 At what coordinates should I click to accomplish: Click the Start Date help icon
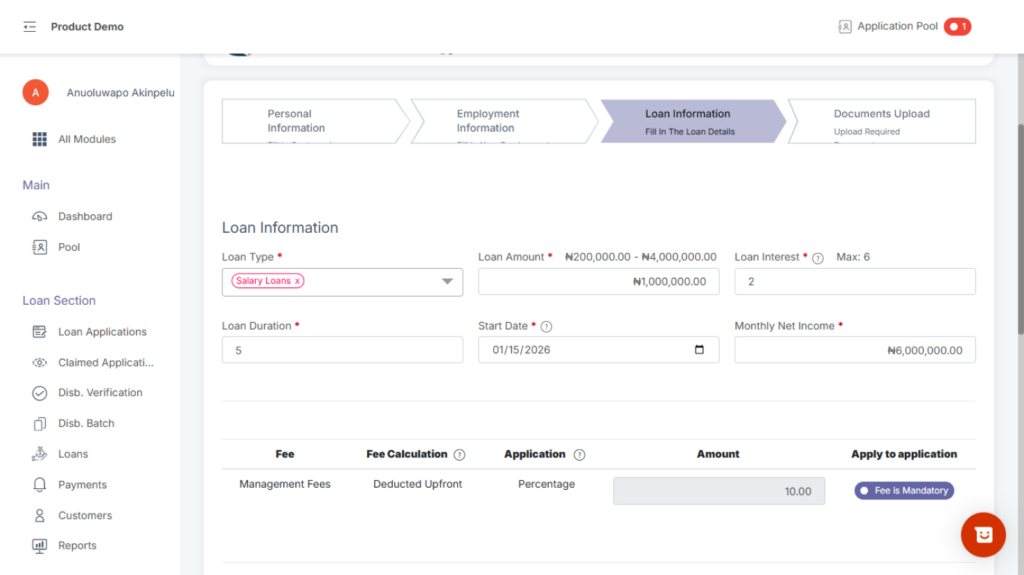click(547, 327)
